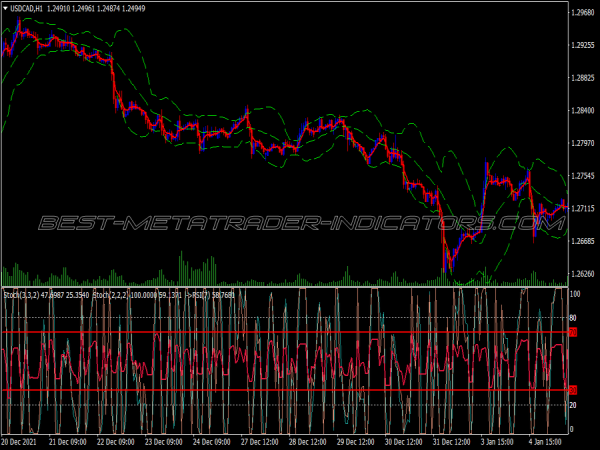Click the 20 Dec 2021 date label
Image resolution: width=600 pixels, height=450 pixels.
tap(19, 442)
